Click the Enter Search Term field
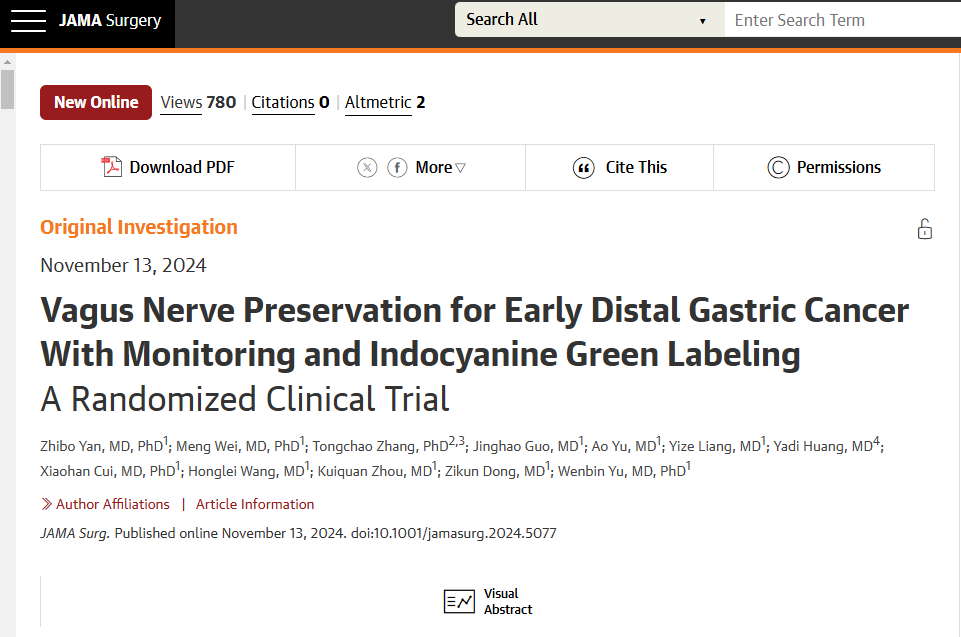Image resolution: width=961 pixels, height=637 pixels. tap(843, 20)
